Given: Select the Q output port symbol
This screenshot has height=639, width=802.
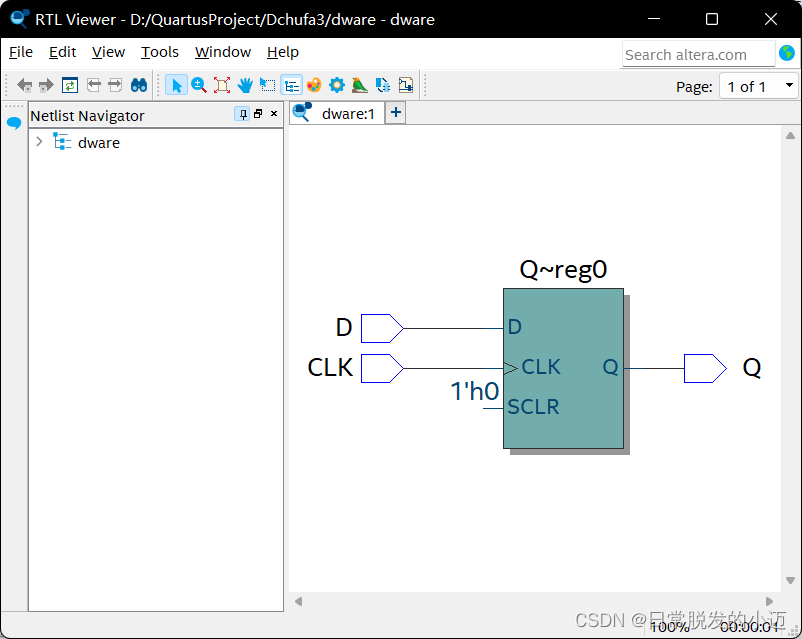Looking at the screenshot, I should pyautogui.click(x=705, y=368).
